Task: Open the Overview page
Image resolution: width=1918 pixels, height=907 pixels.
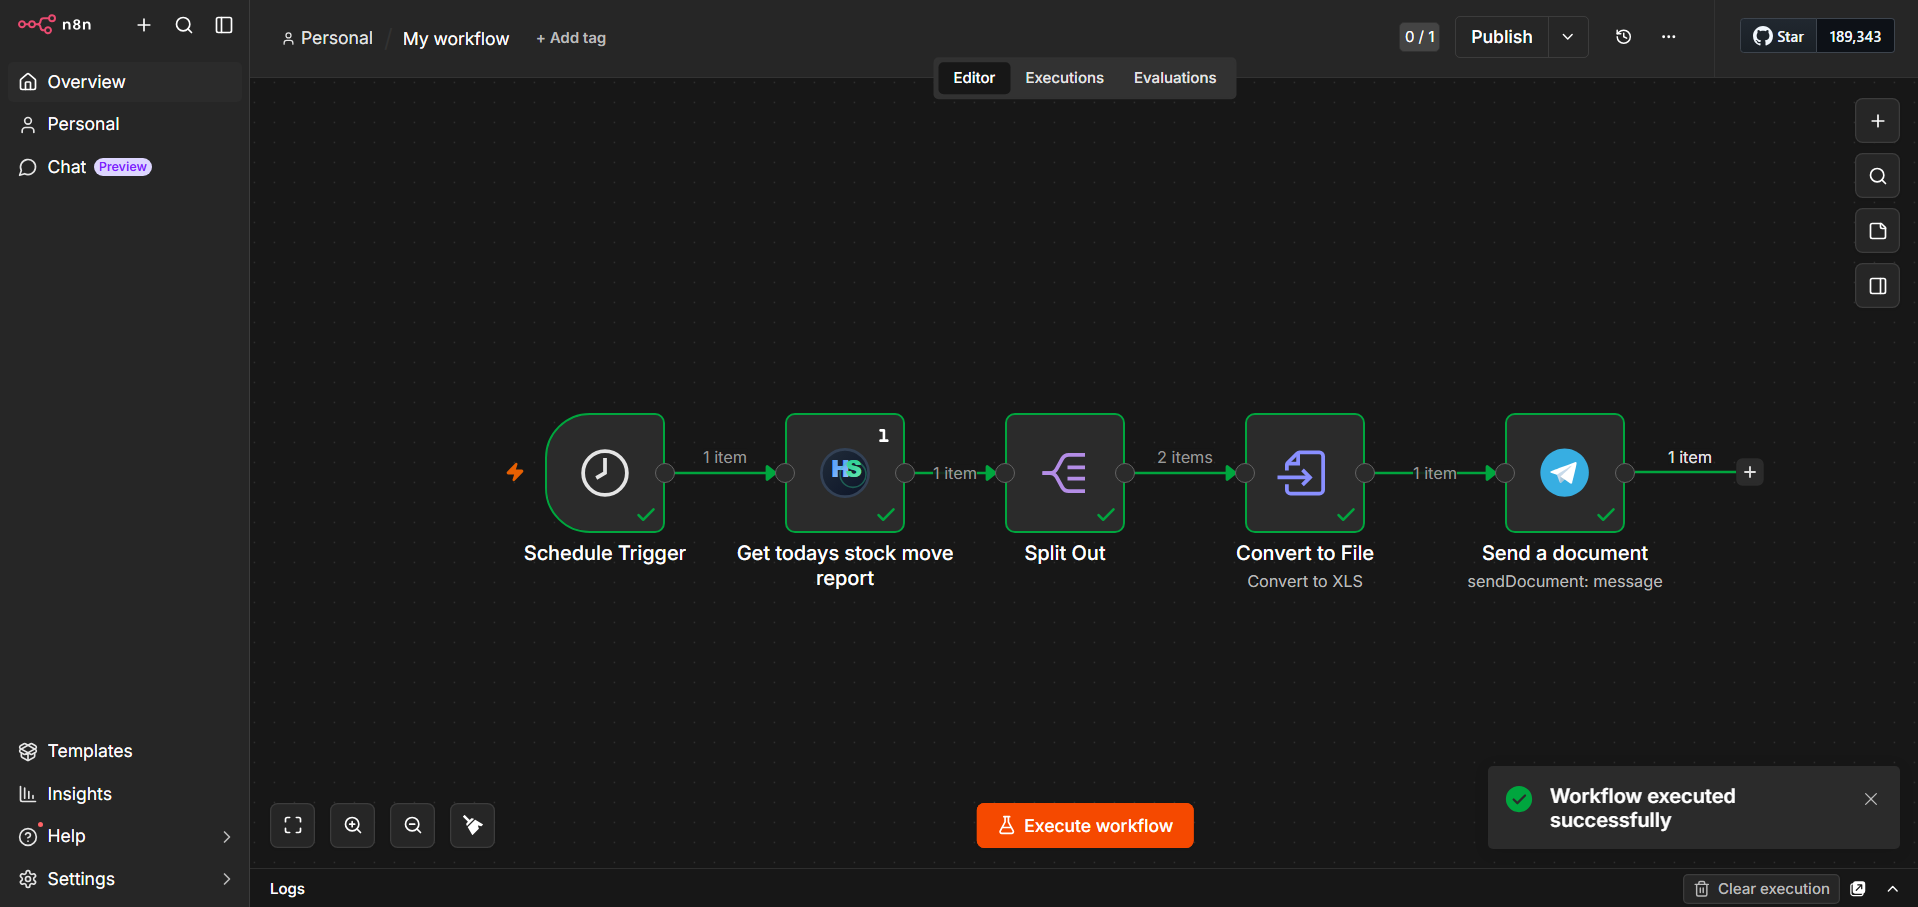Action: (125, 82)
